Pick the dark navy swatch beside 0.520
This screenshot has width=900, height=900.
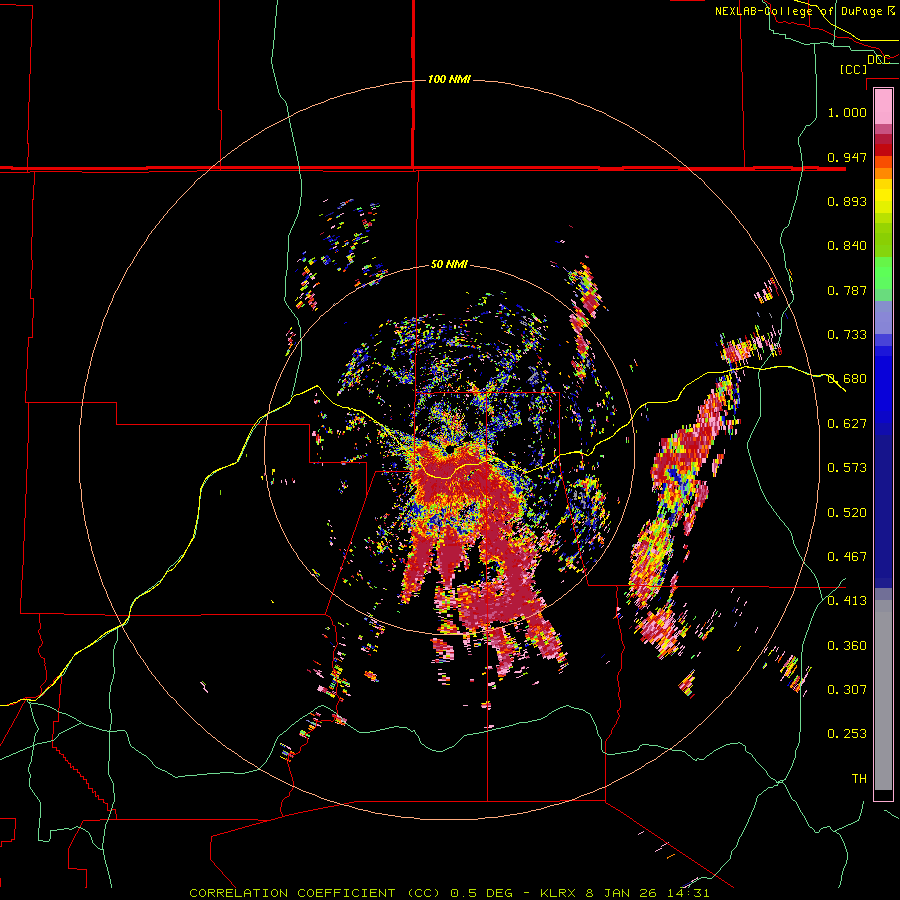883,511
